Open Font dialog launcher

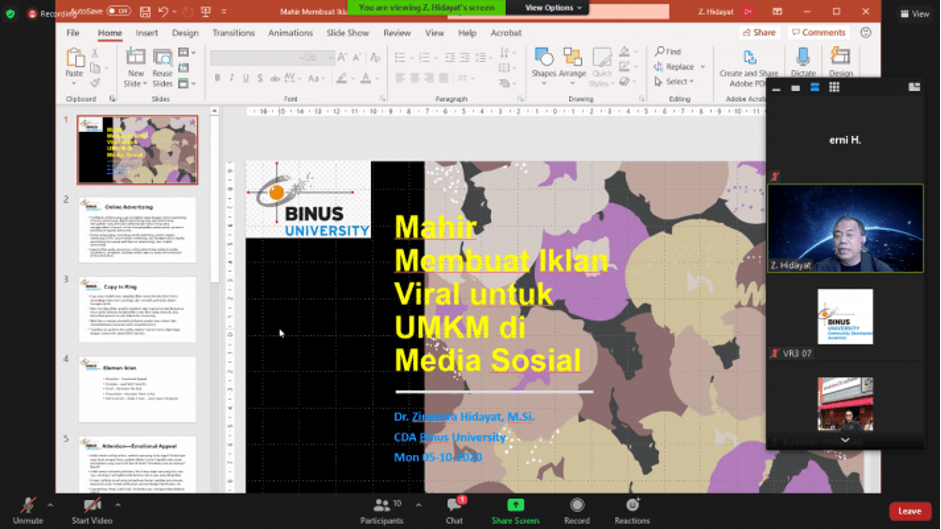tap(383, 98)
